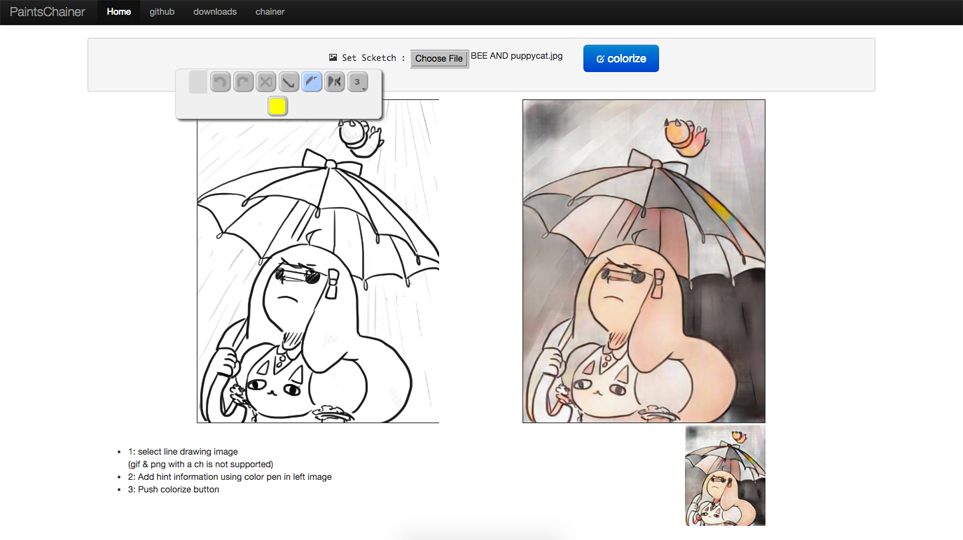Viewport: 963px width, 540px height.
Task: Select the highlighted pen tool
Action: (x=312, y=82)
